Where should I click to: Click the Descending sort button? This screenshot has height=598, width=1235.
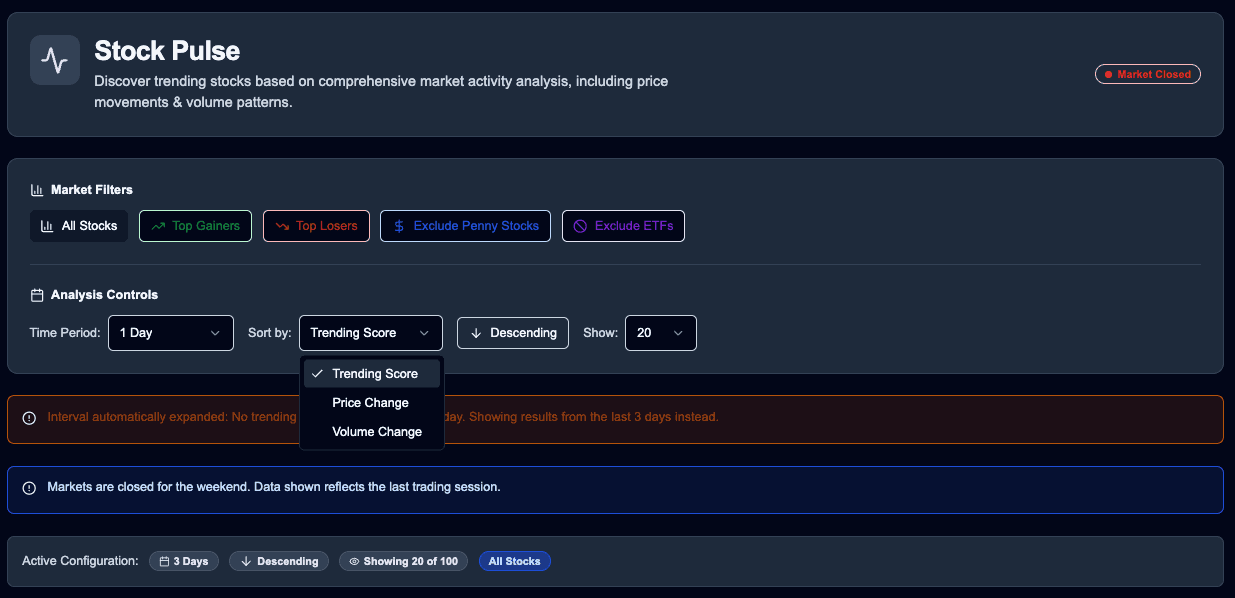coord(513,332)
